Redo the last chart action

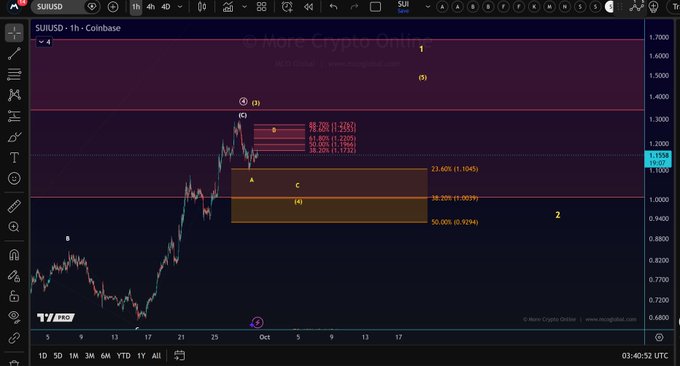coord(354,7)
